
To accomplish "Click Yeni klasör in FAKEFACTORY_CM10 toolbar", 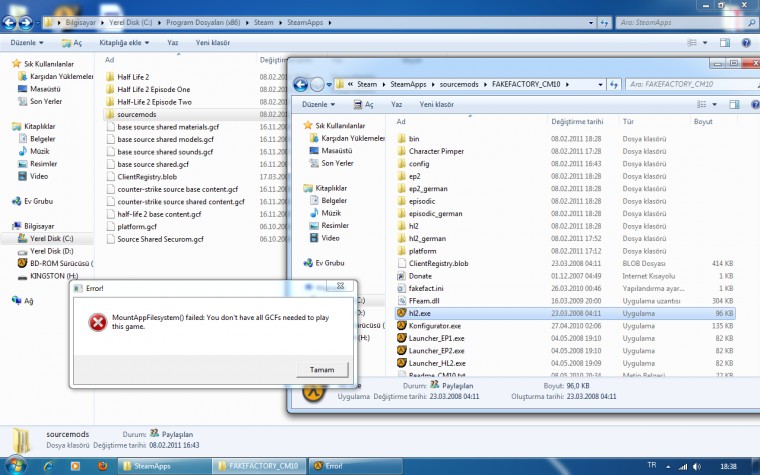I will (436, 104).
